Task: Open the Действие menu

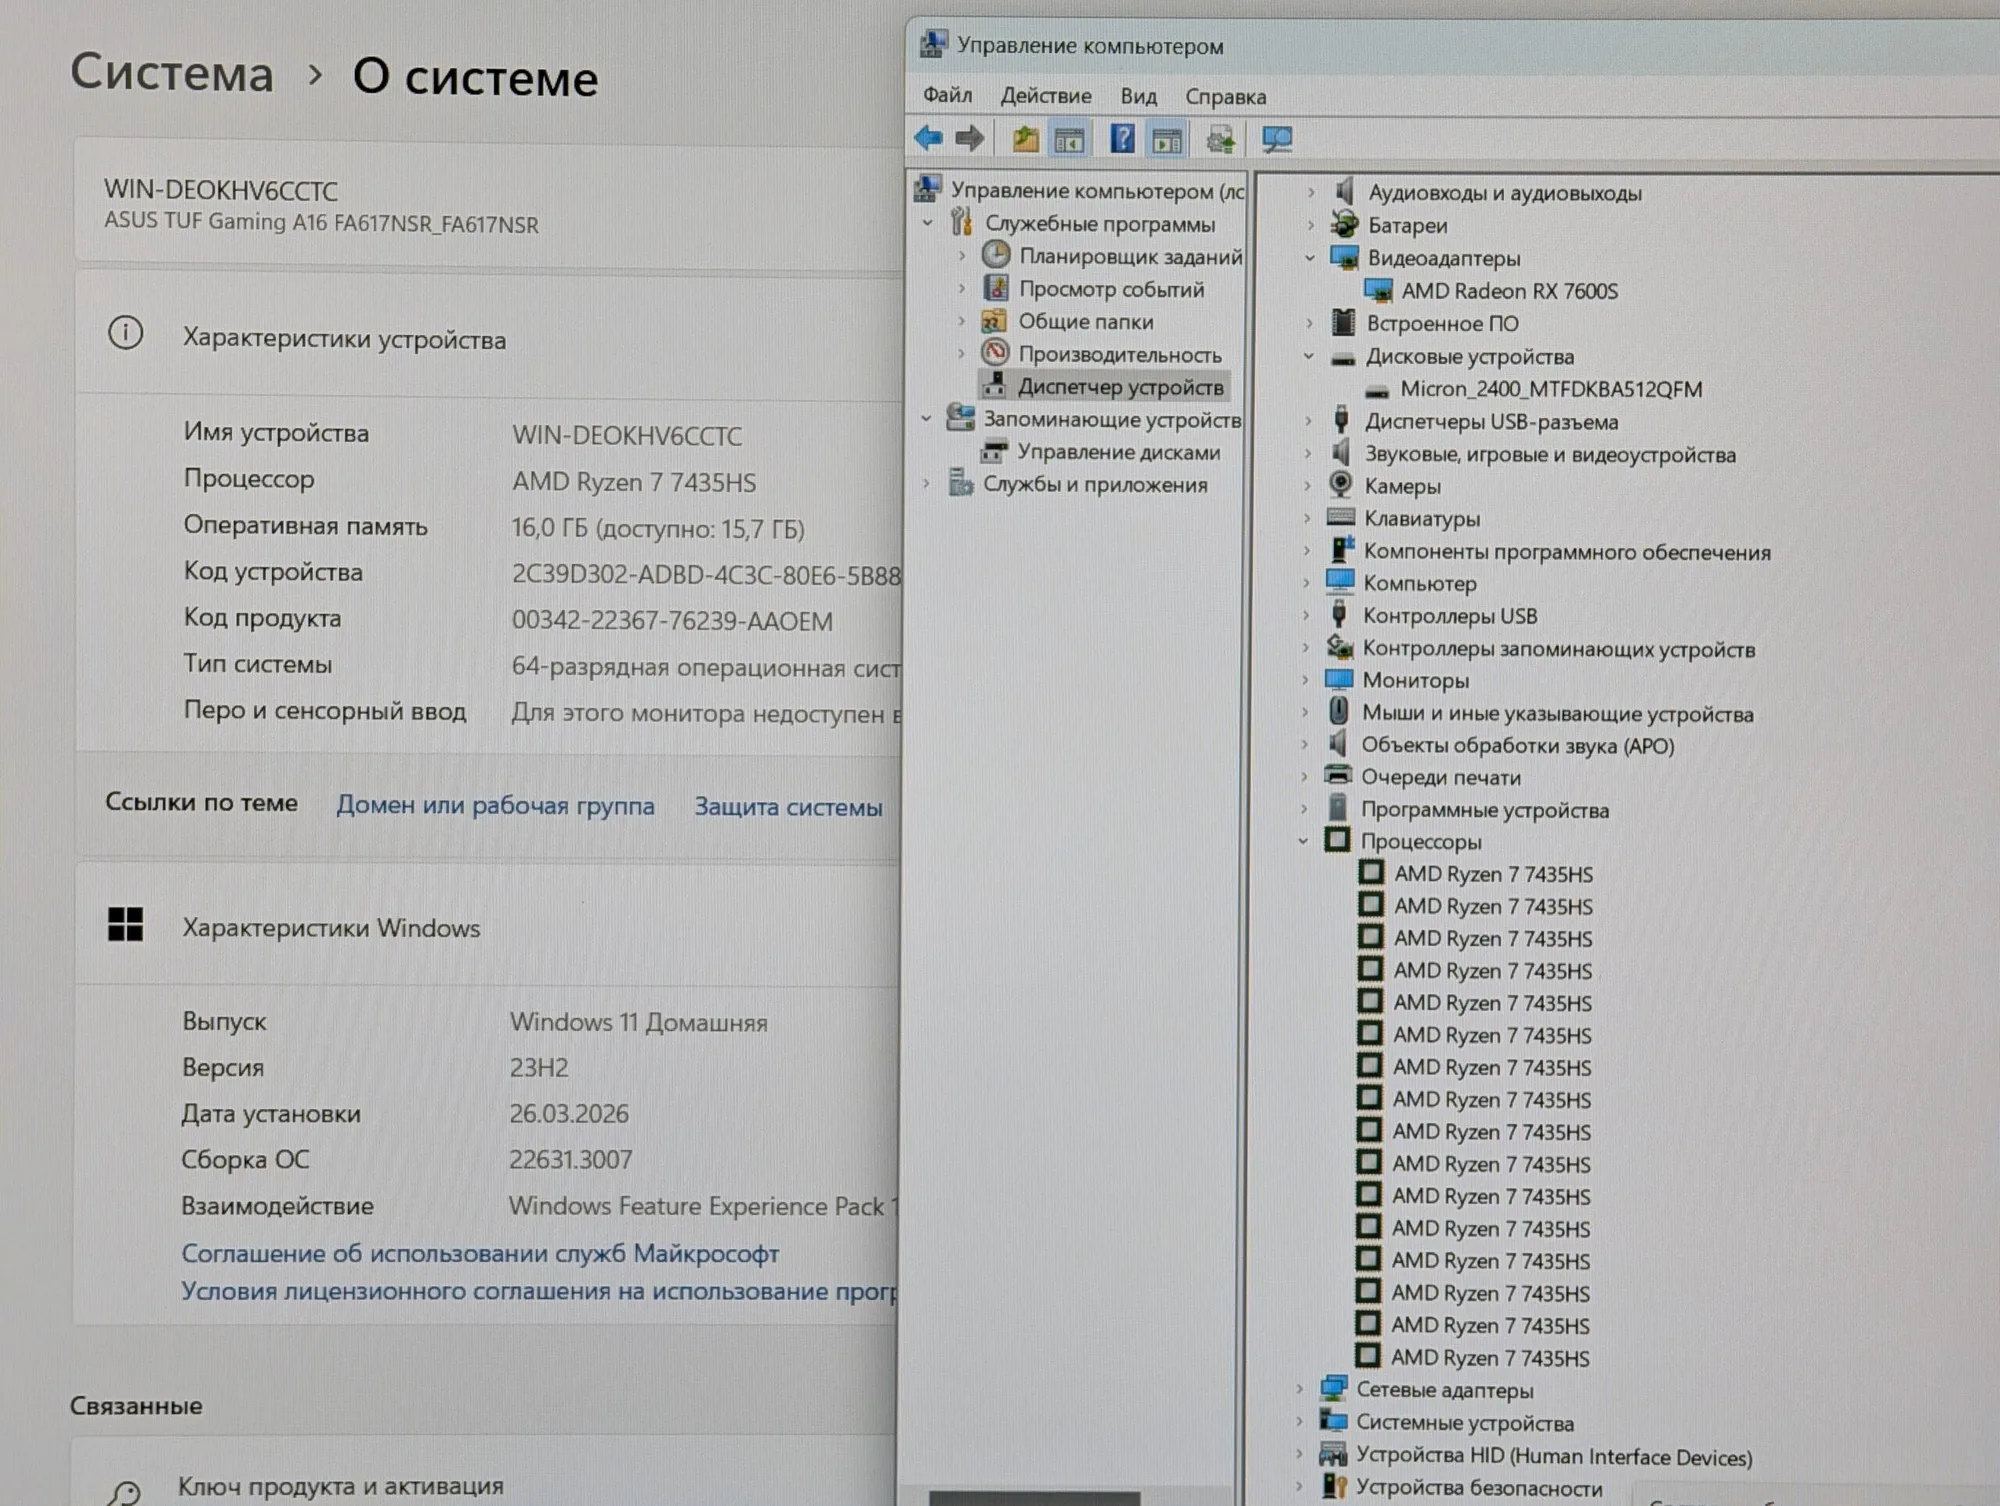Action: (1046, 96)
